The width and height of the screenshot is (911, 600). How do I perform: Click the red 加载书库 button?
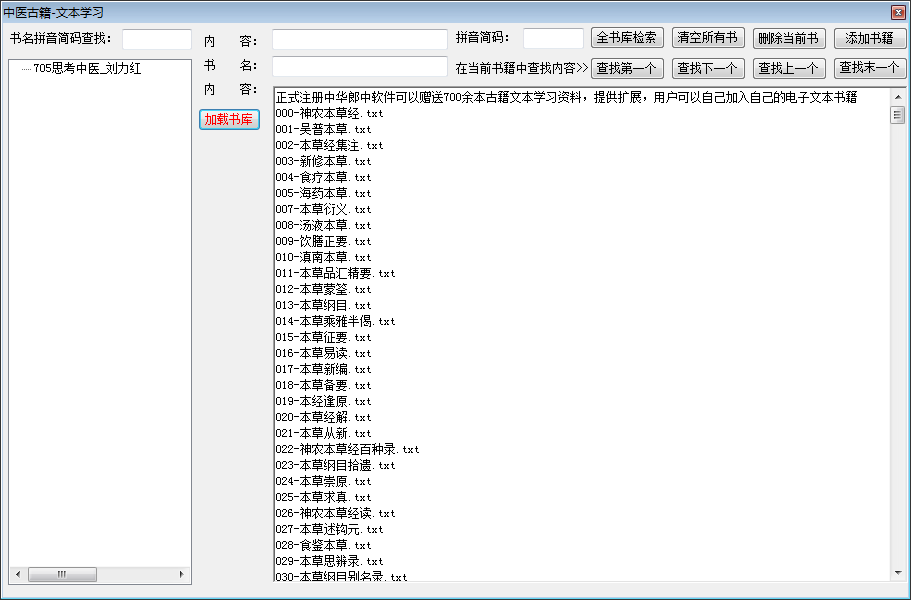[229, 119]
